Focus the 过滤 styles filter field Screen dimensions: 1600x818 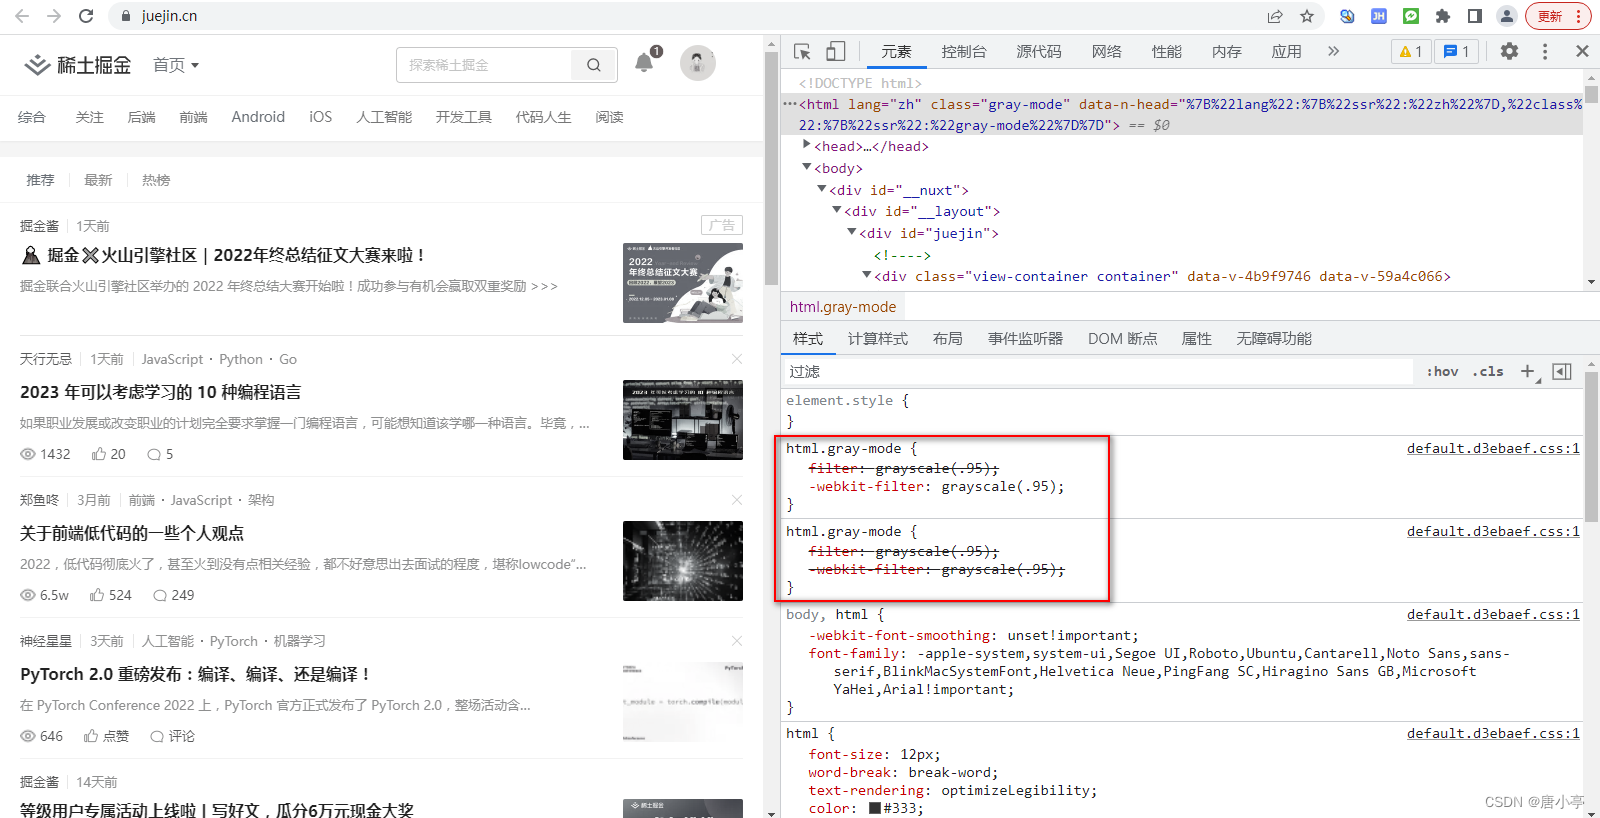pos(1097,371)
